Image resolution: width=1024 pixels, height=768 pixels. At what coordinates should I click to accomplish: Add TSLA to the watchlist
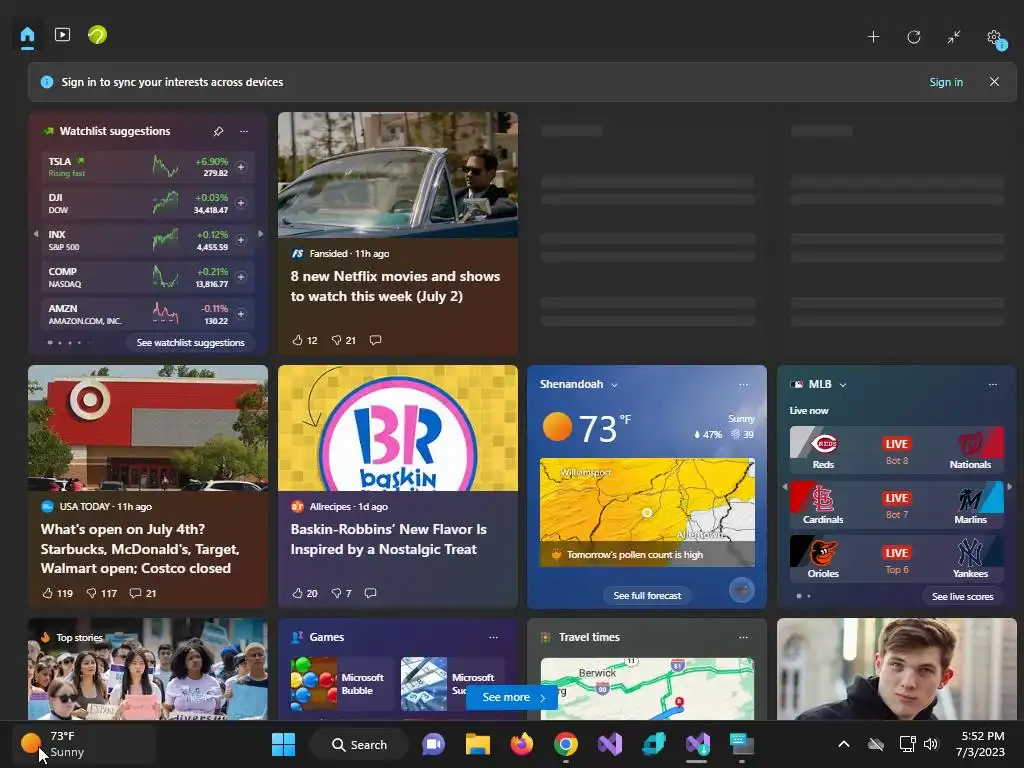(241, 167)
